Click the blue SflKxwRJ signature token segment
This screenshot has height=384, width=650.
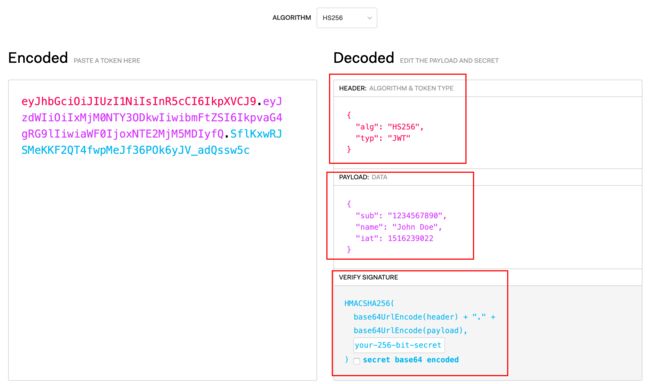256,134
